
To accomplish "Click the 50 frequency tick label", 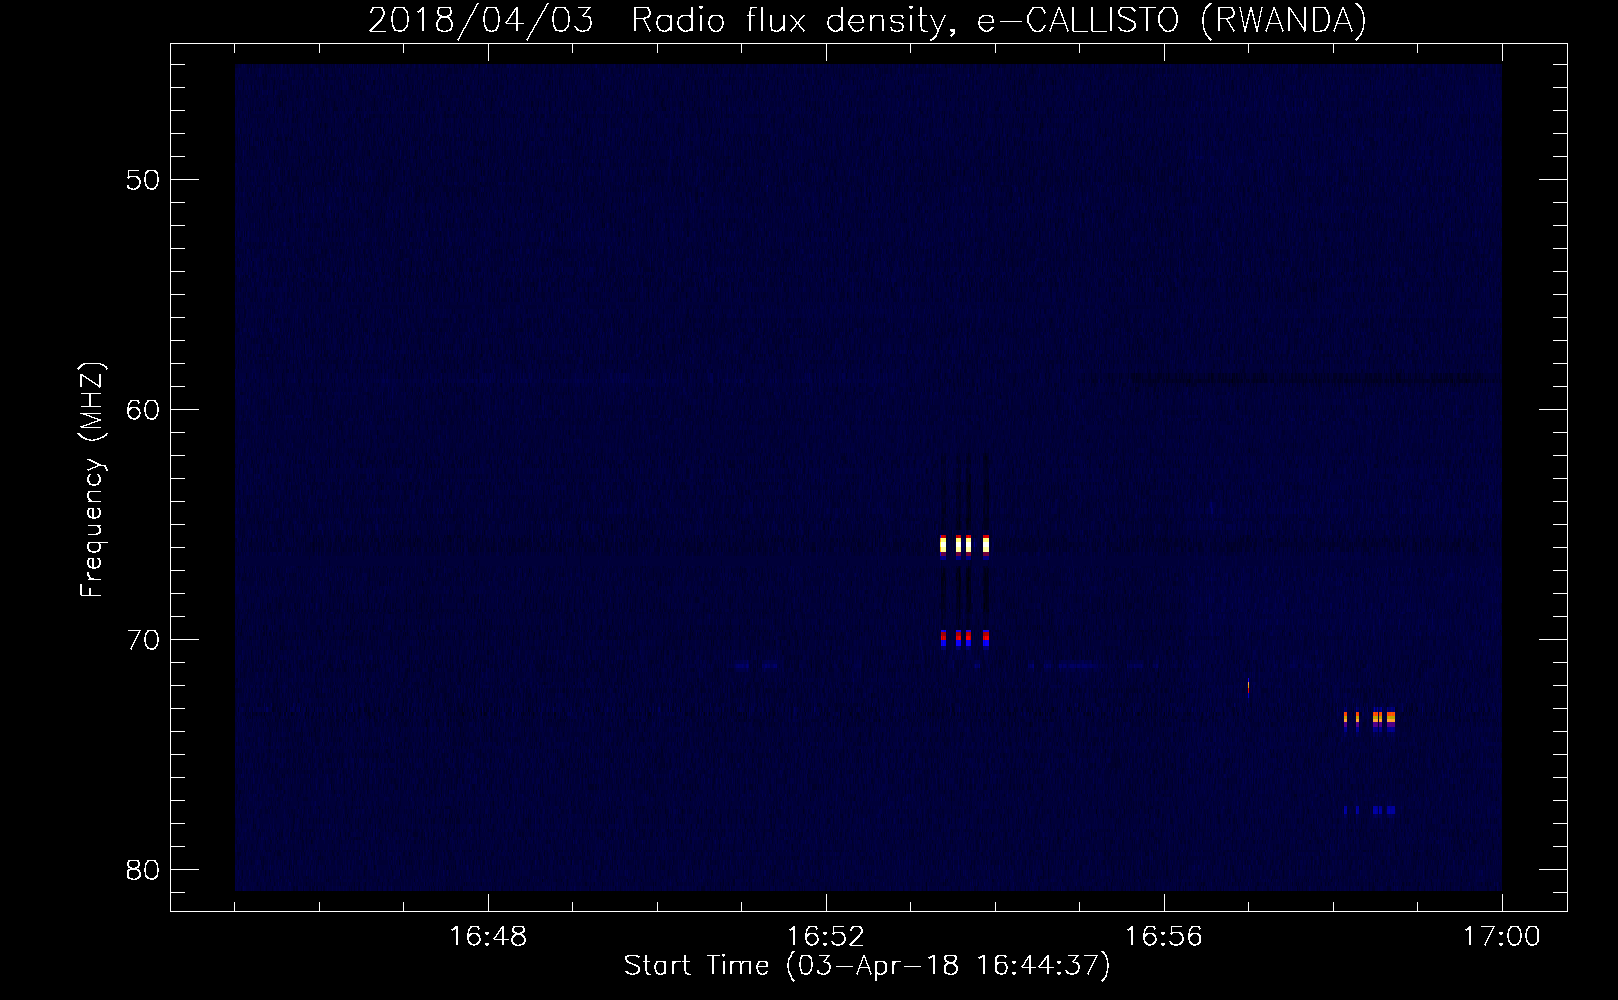I will [143, 180].
